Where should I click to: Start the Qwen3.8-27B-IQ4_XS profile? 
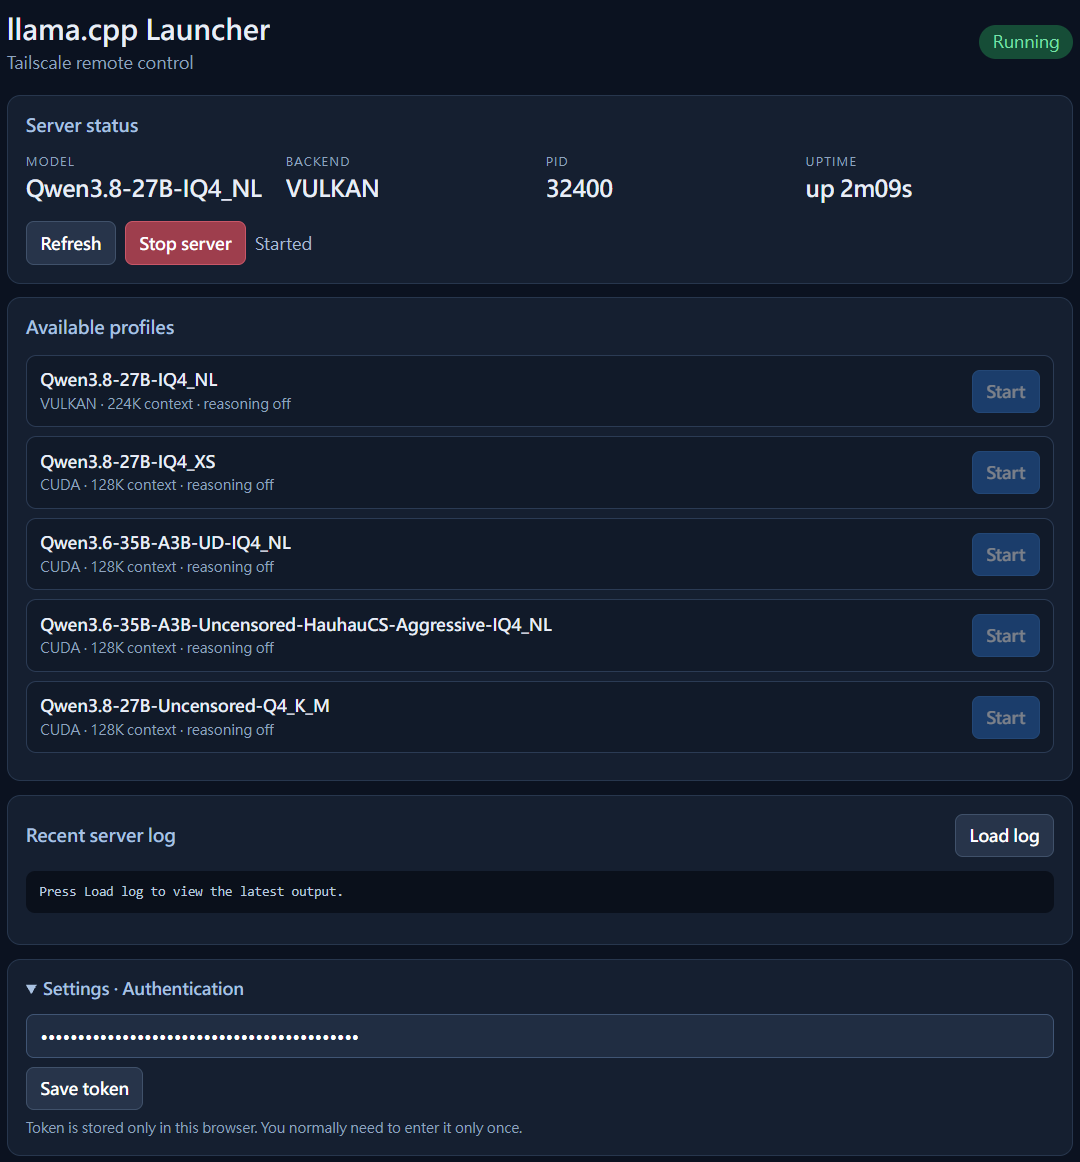point(1005,473)
